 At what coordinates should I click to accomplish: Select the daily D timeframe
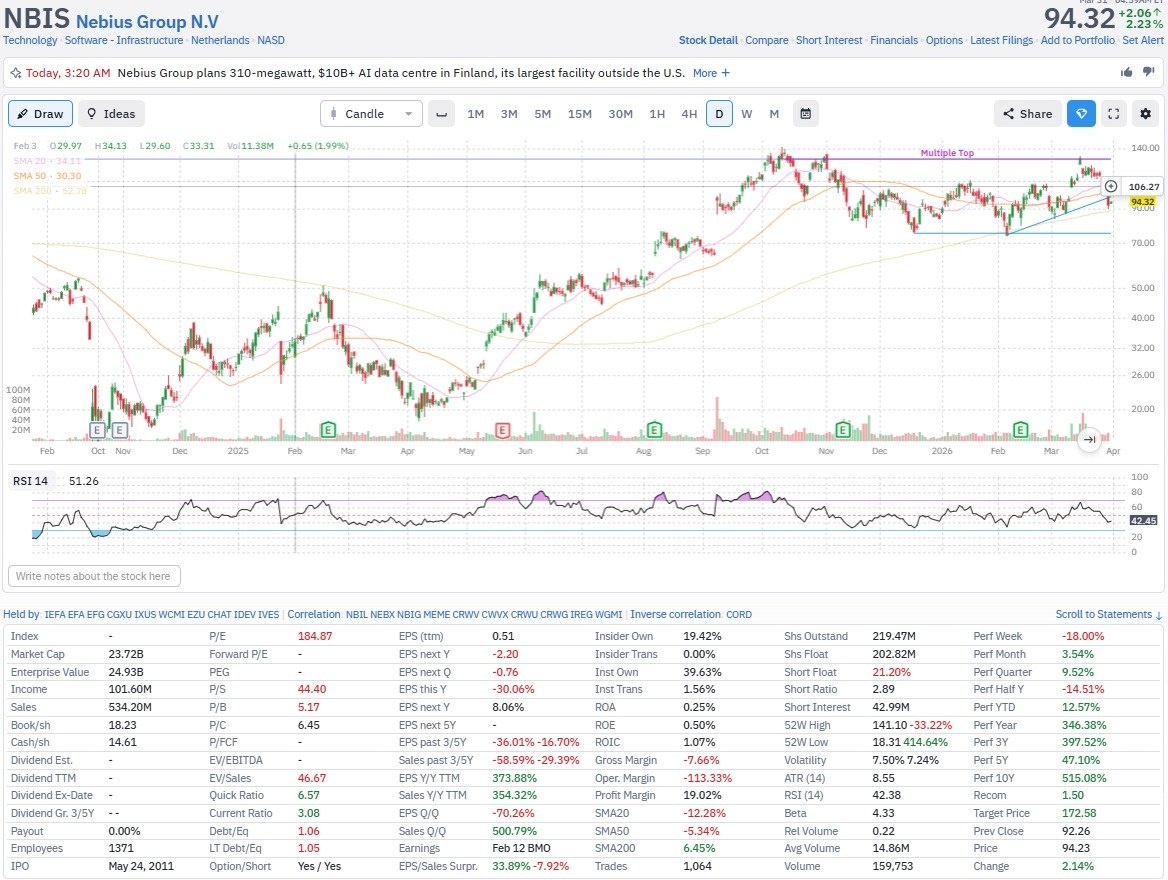(719, 114)
